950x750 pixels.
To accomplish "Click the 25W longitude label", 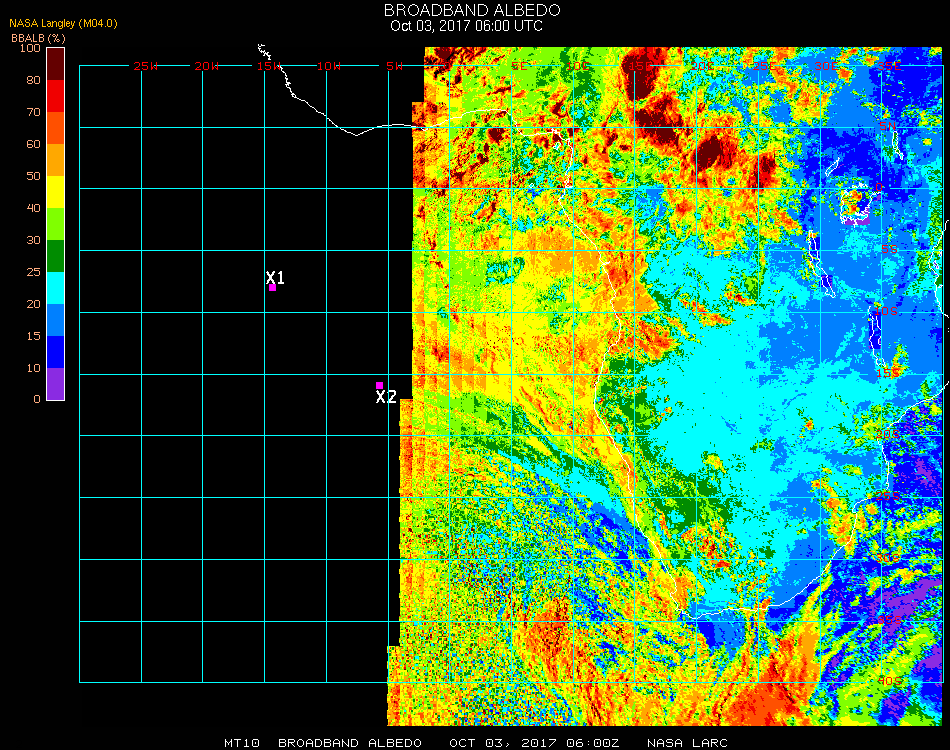I will [146, 66].
